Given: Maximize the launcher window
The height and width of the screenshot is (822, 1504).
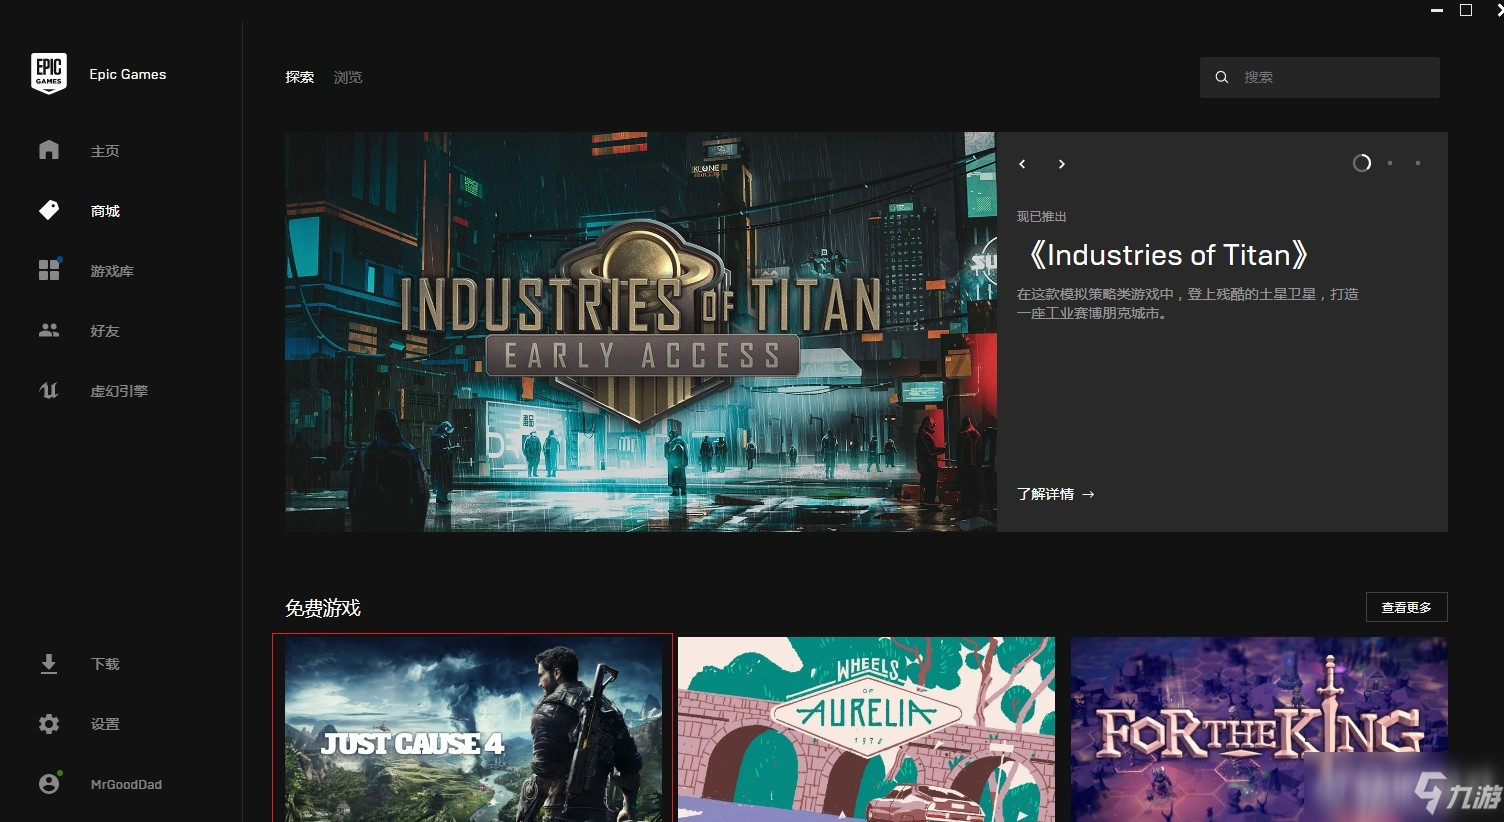Looking at the screenshot, I should tap(1466, 10).
